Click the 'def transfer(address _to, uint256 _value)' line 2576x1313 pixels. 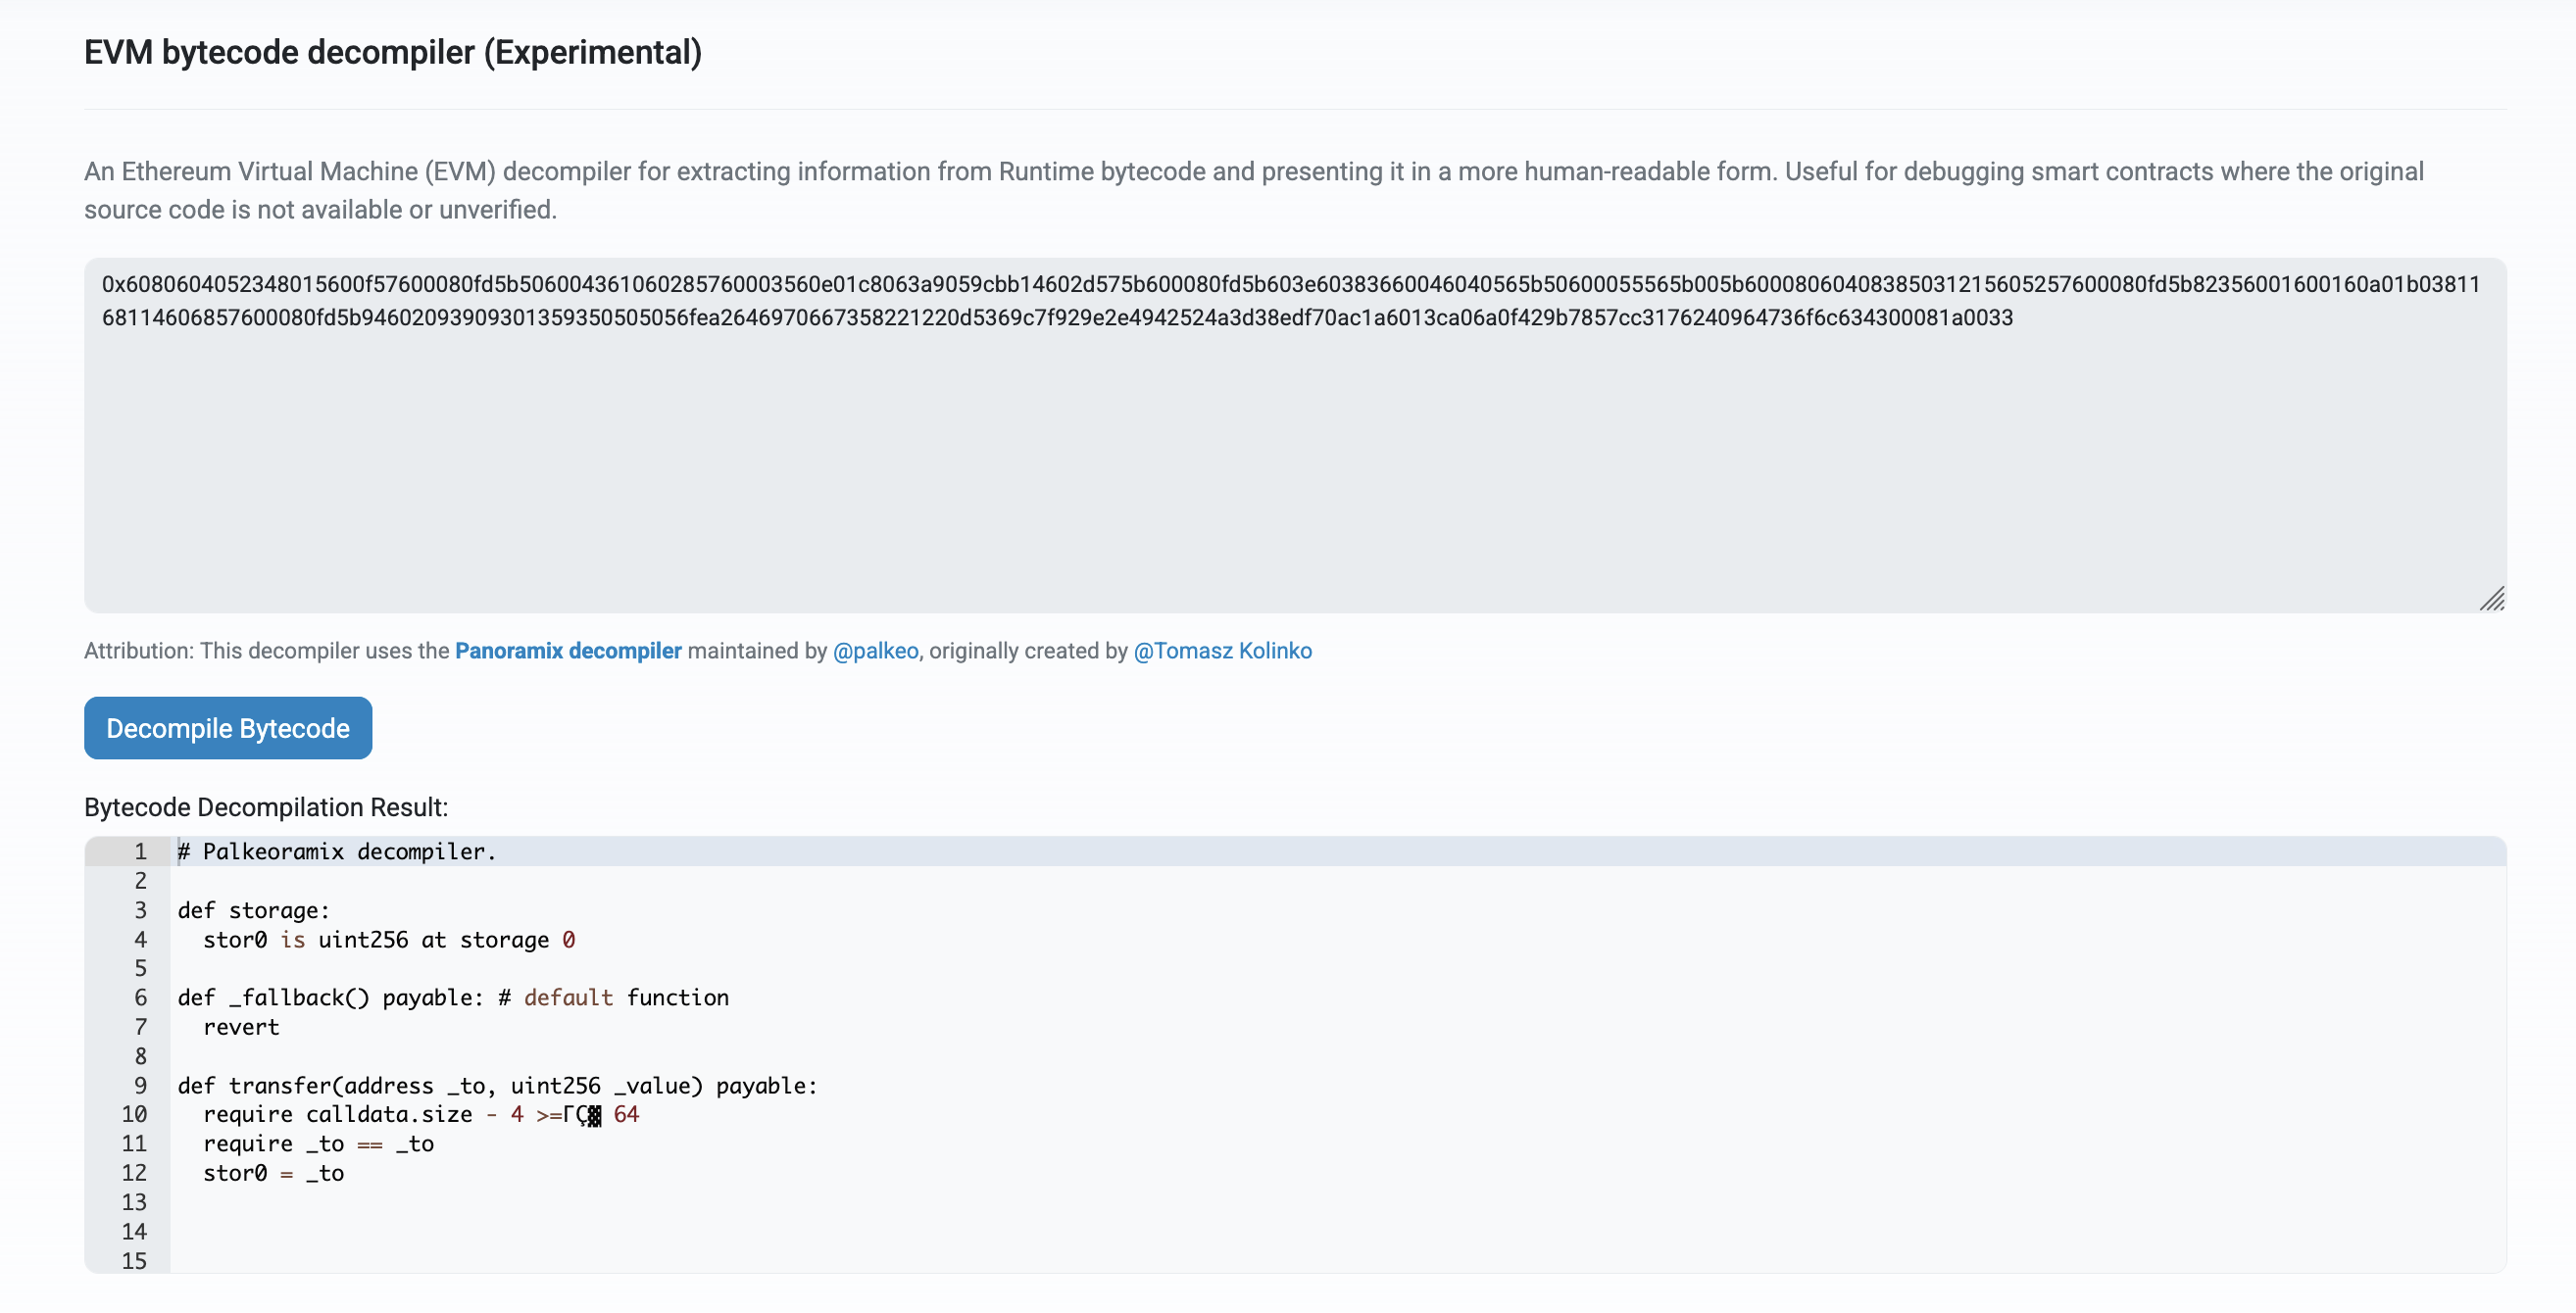click(x=497, y=1086)
